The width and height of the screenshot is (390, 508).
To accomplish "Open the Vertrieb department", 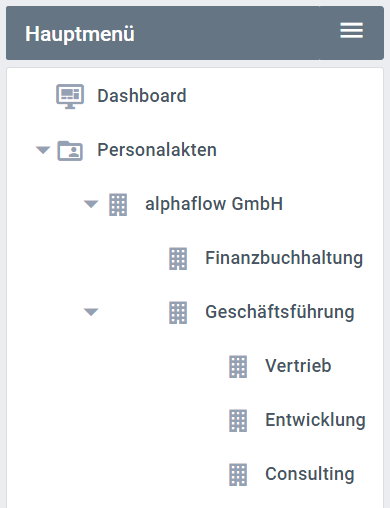I will pyautogui.click(x=298, y=366).
